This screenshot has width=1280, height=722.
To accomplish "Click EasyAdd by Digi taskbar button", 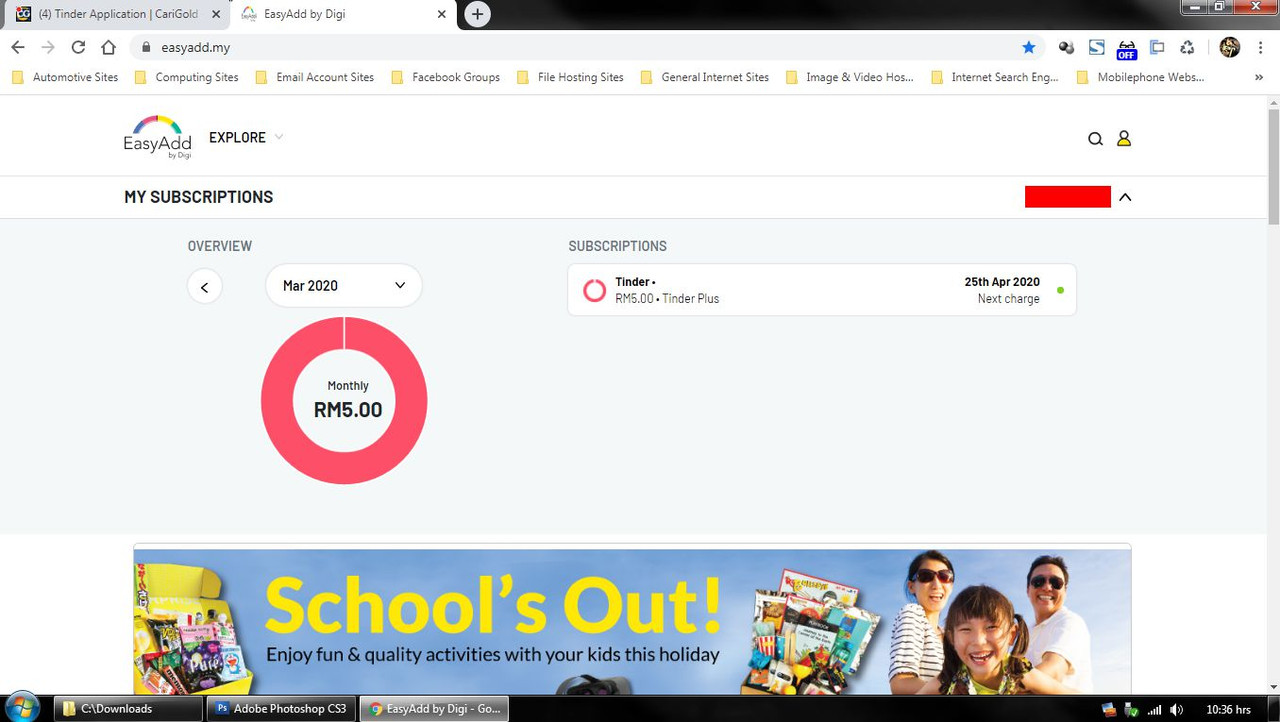I will point(434,709).
